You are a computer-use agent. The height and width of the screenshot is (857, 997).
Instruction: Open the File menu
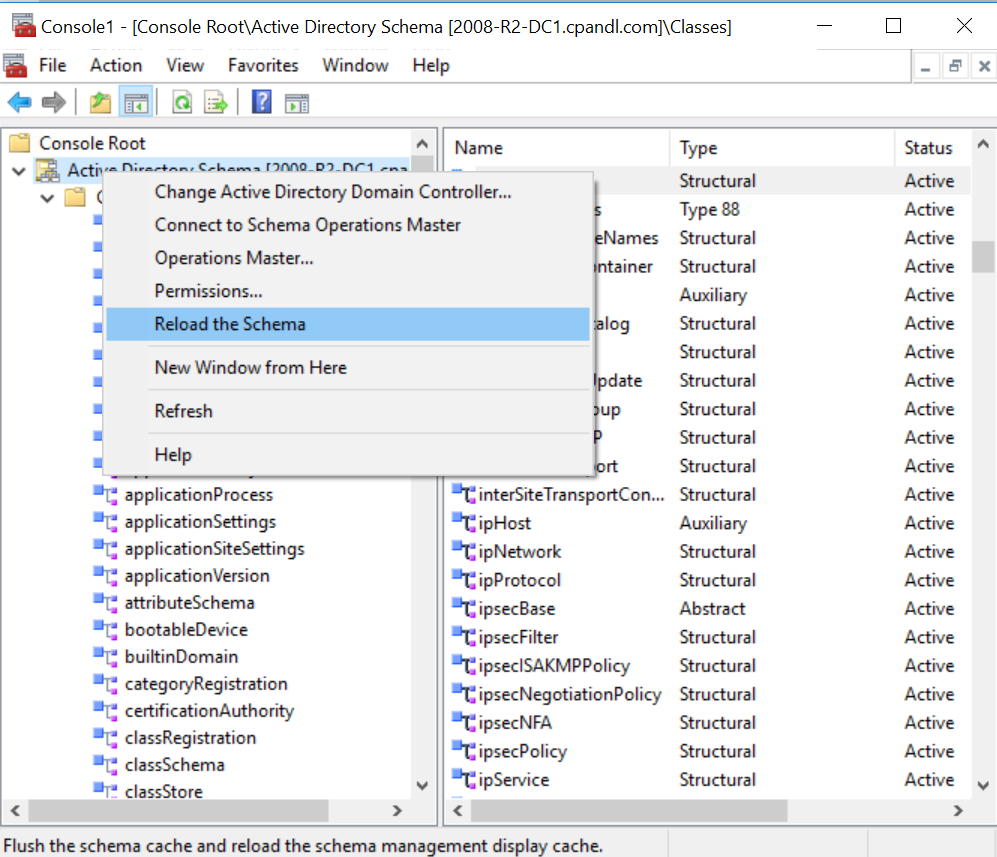(x=52, y=65)
